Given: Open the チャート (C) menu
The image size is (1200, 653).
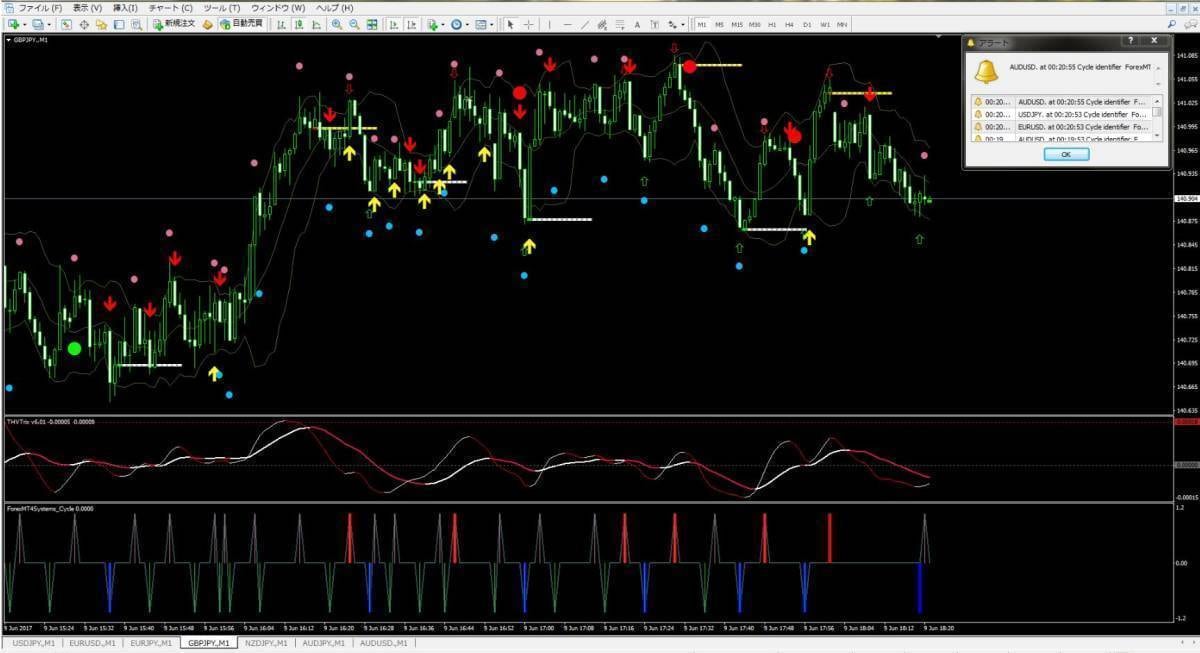Looking at the screenshot, I should pos(170,7).
